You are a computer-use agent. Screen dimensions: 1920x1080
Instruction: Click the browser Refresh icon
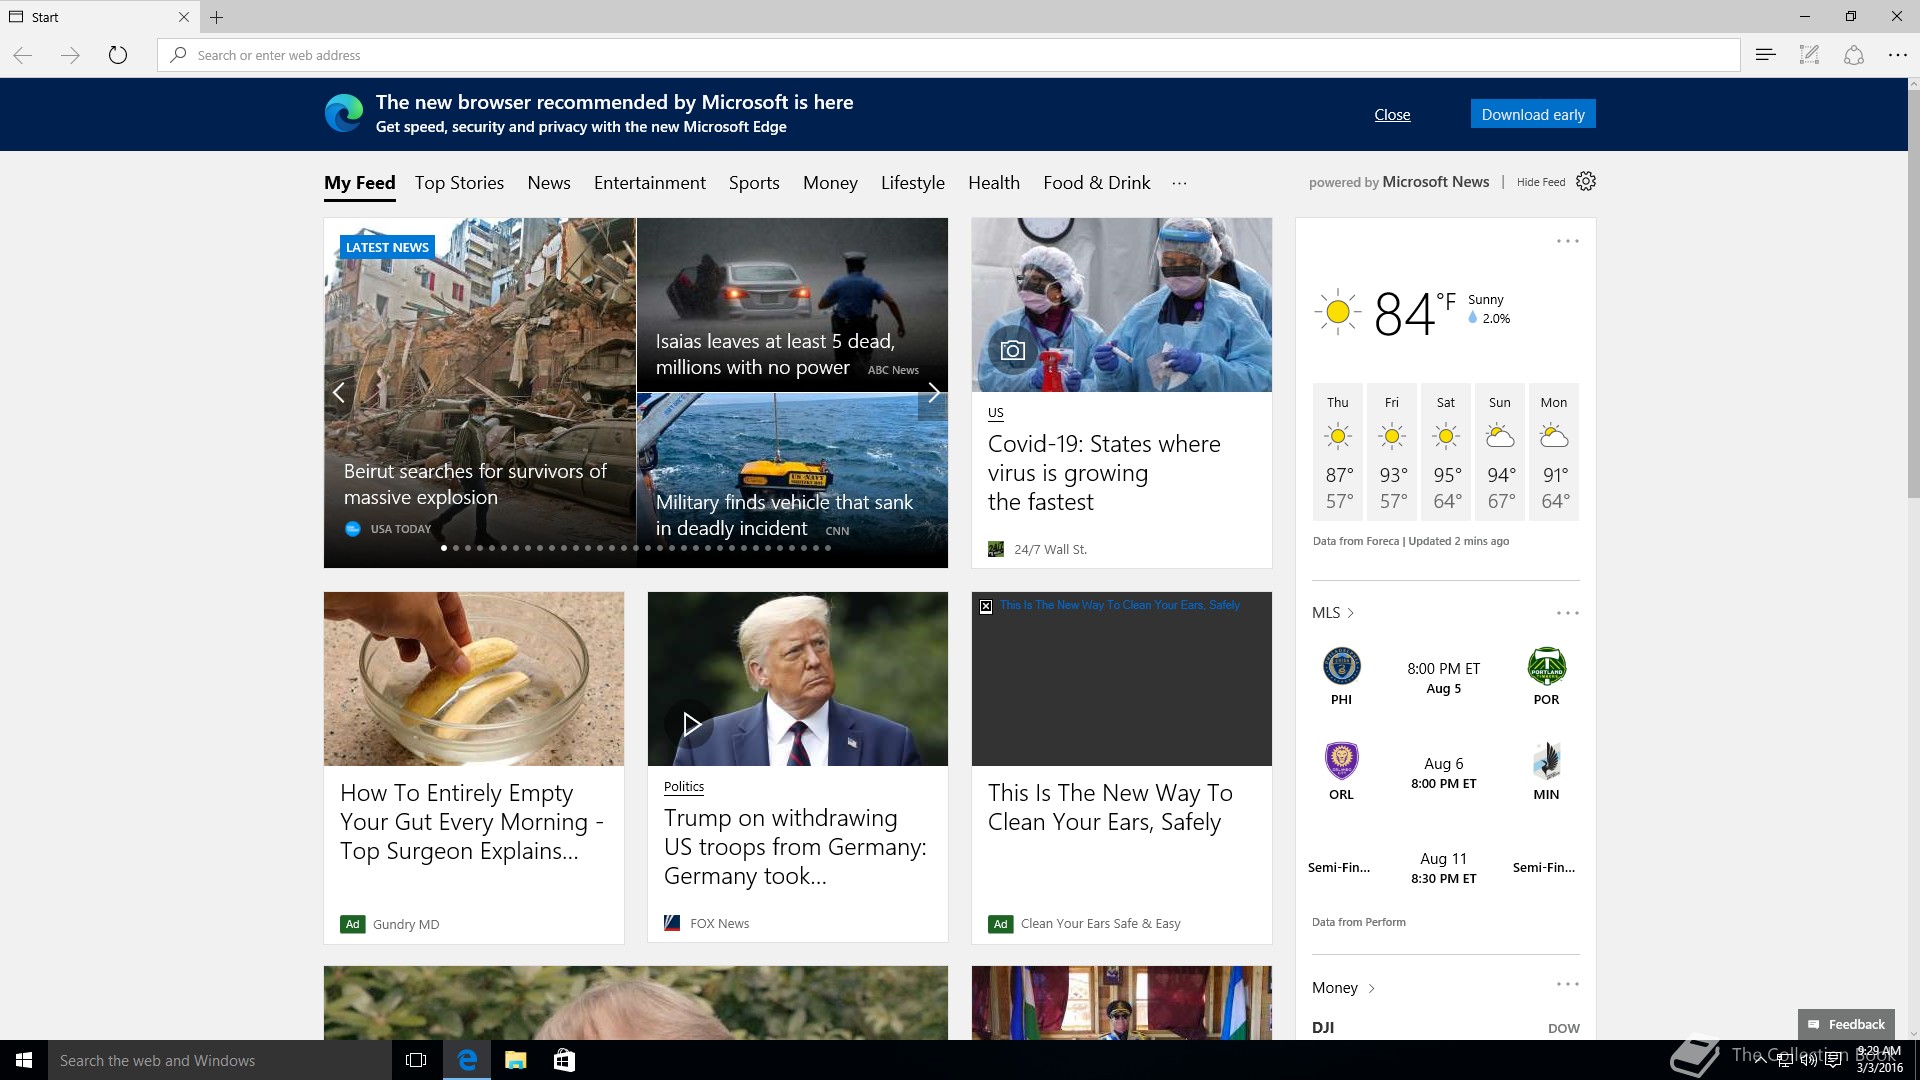[x=118, y=55]
